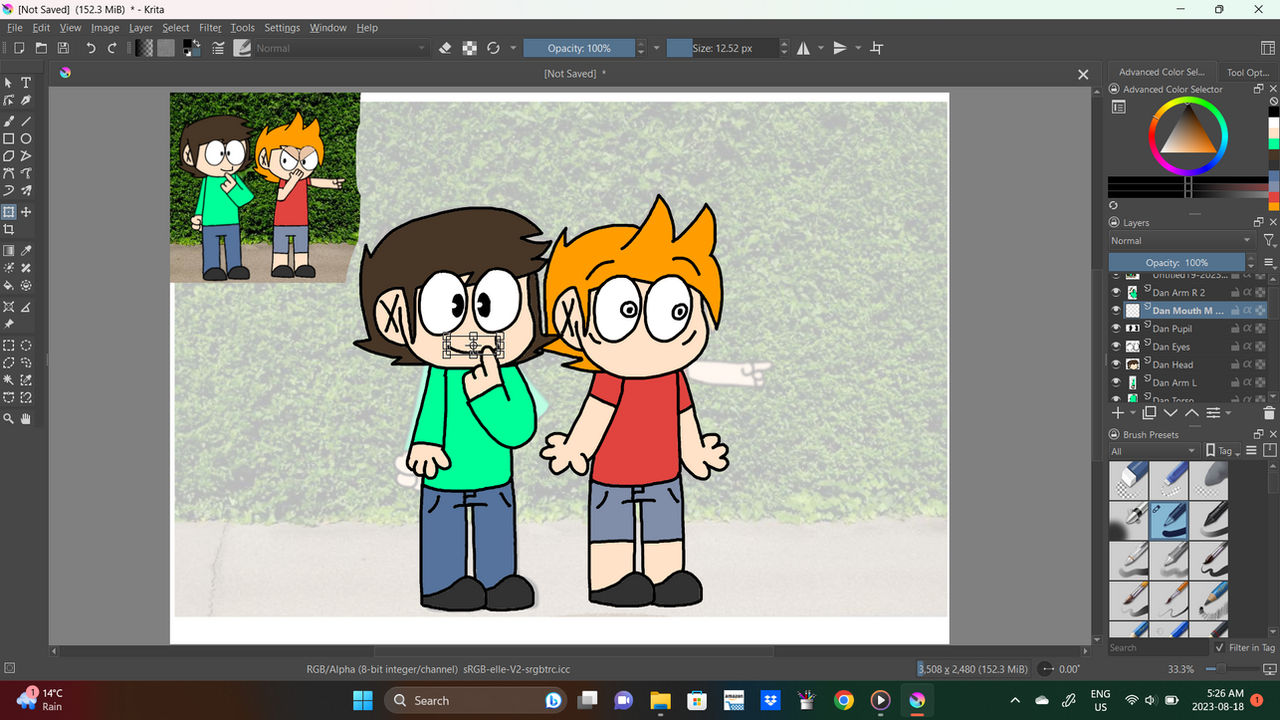Open the Layer menu
Screen dimensions: 1280x720
point(141,28)
